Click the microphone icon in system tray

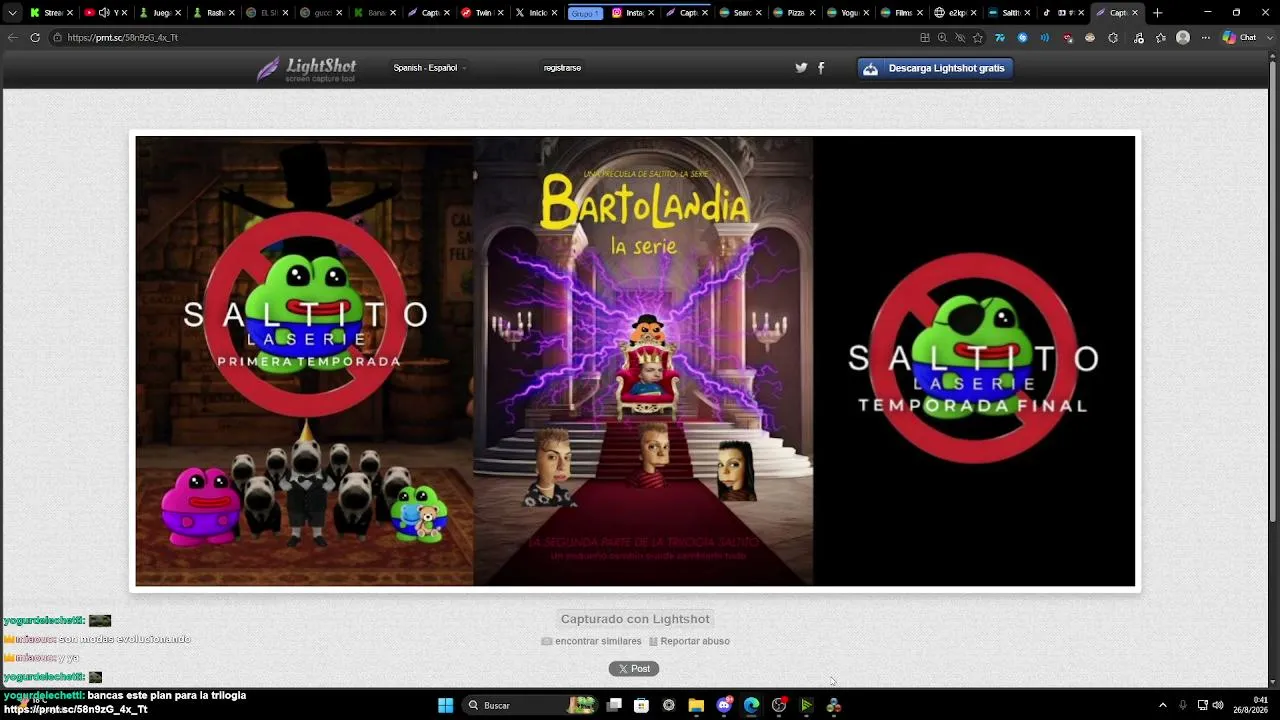(x=1182, y=705)
